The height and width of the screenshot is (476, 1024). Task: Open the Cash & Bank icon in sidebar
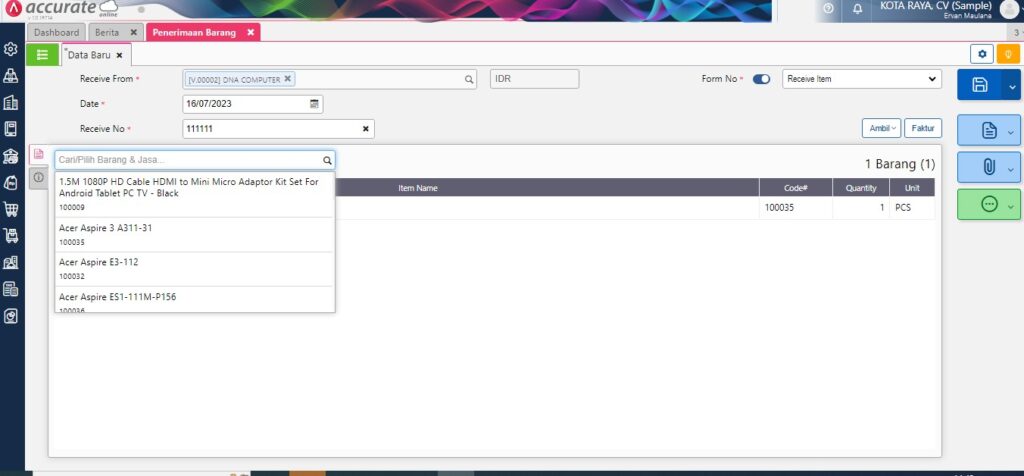tap(10, 155)
